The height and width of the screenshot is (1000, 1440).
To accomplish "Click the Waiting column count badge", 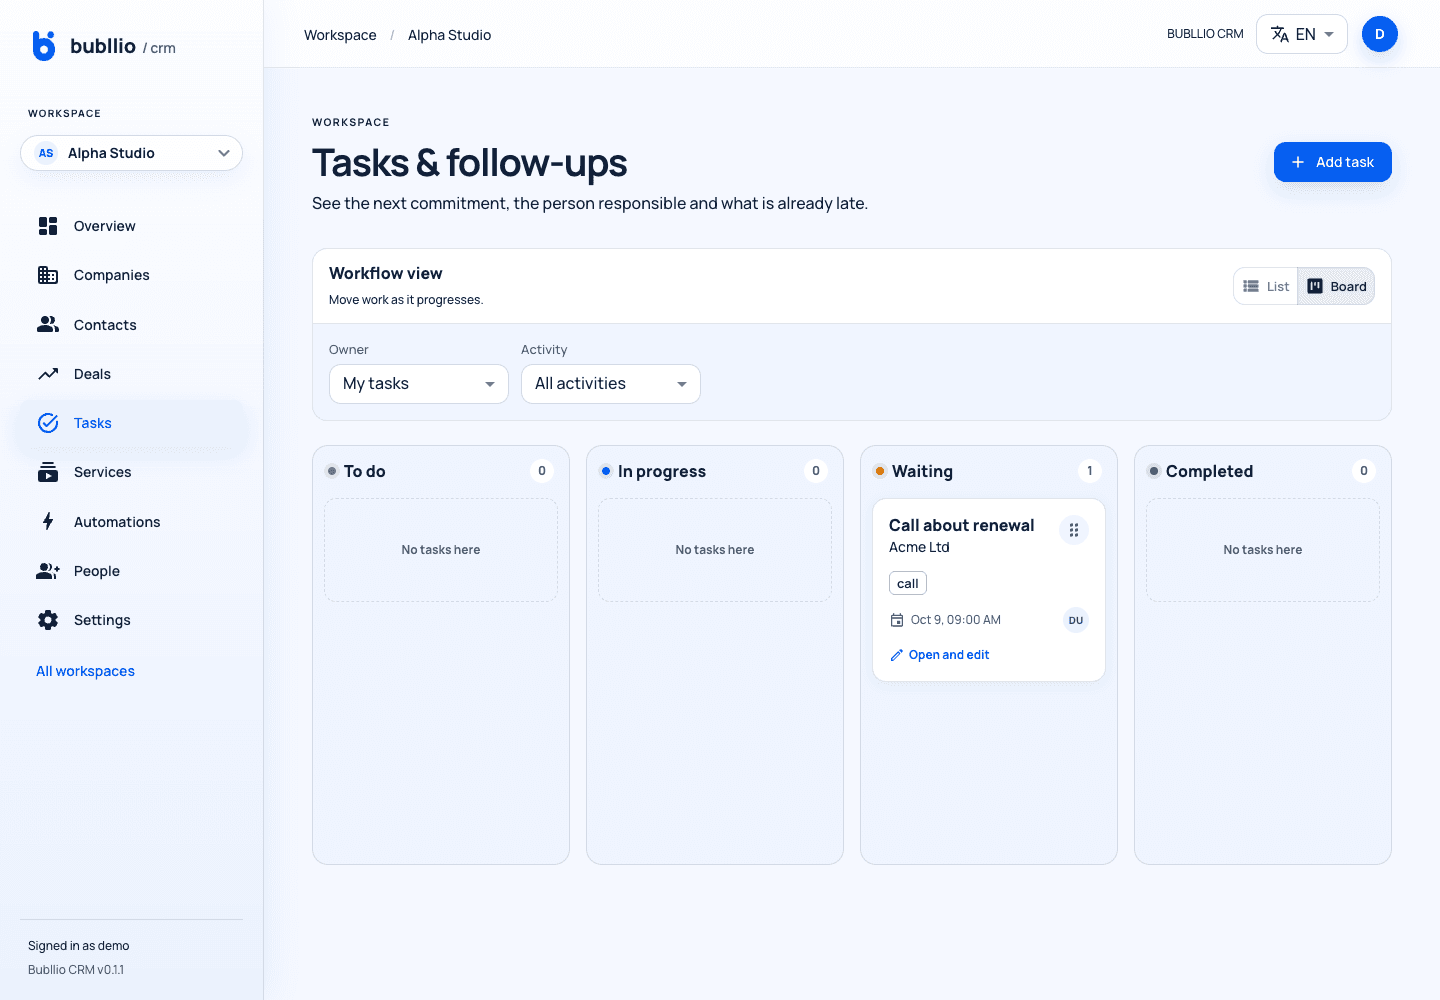I will click(1090, 471).
